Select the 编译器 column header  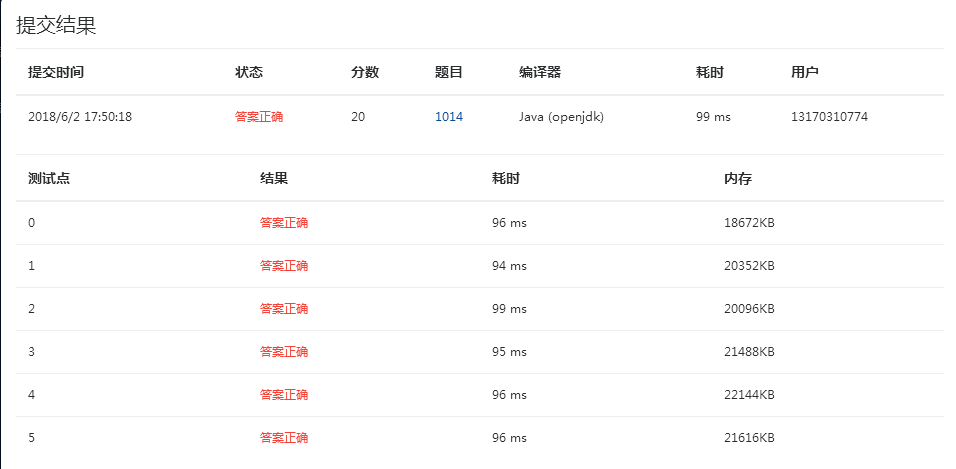[540, 73]
